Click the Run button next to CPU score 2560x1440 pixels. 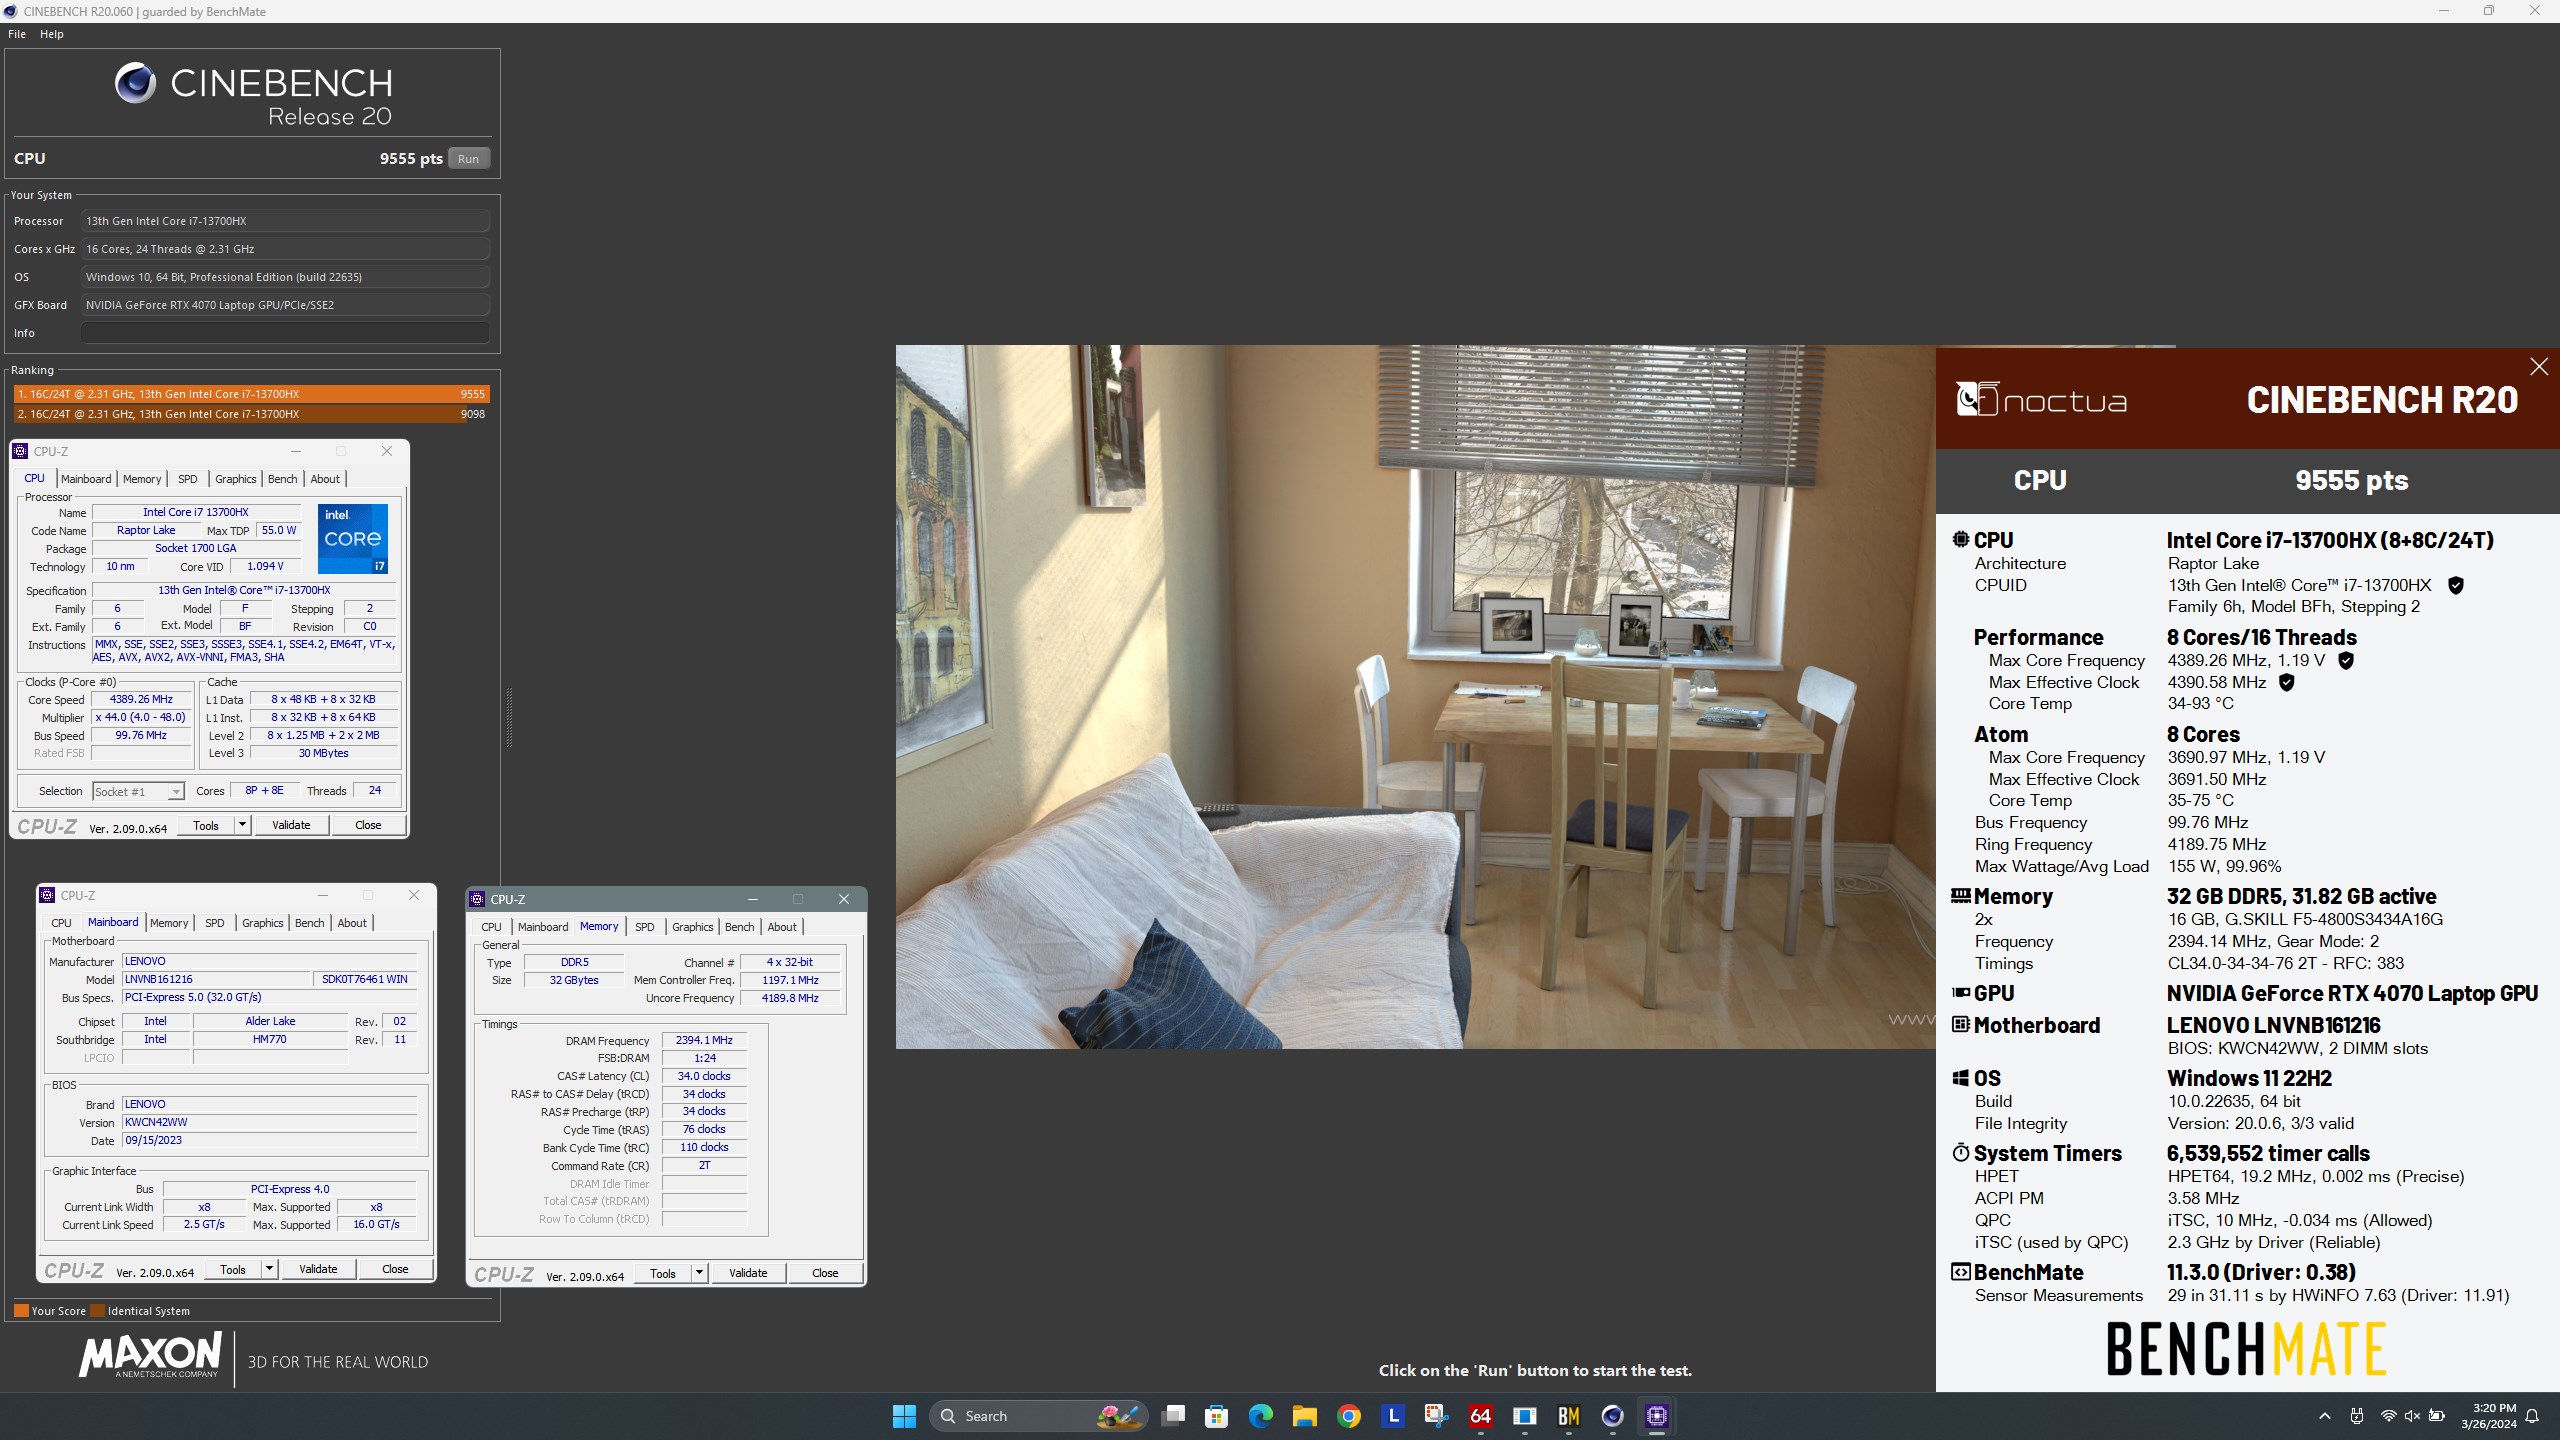[x=468, y=159]
